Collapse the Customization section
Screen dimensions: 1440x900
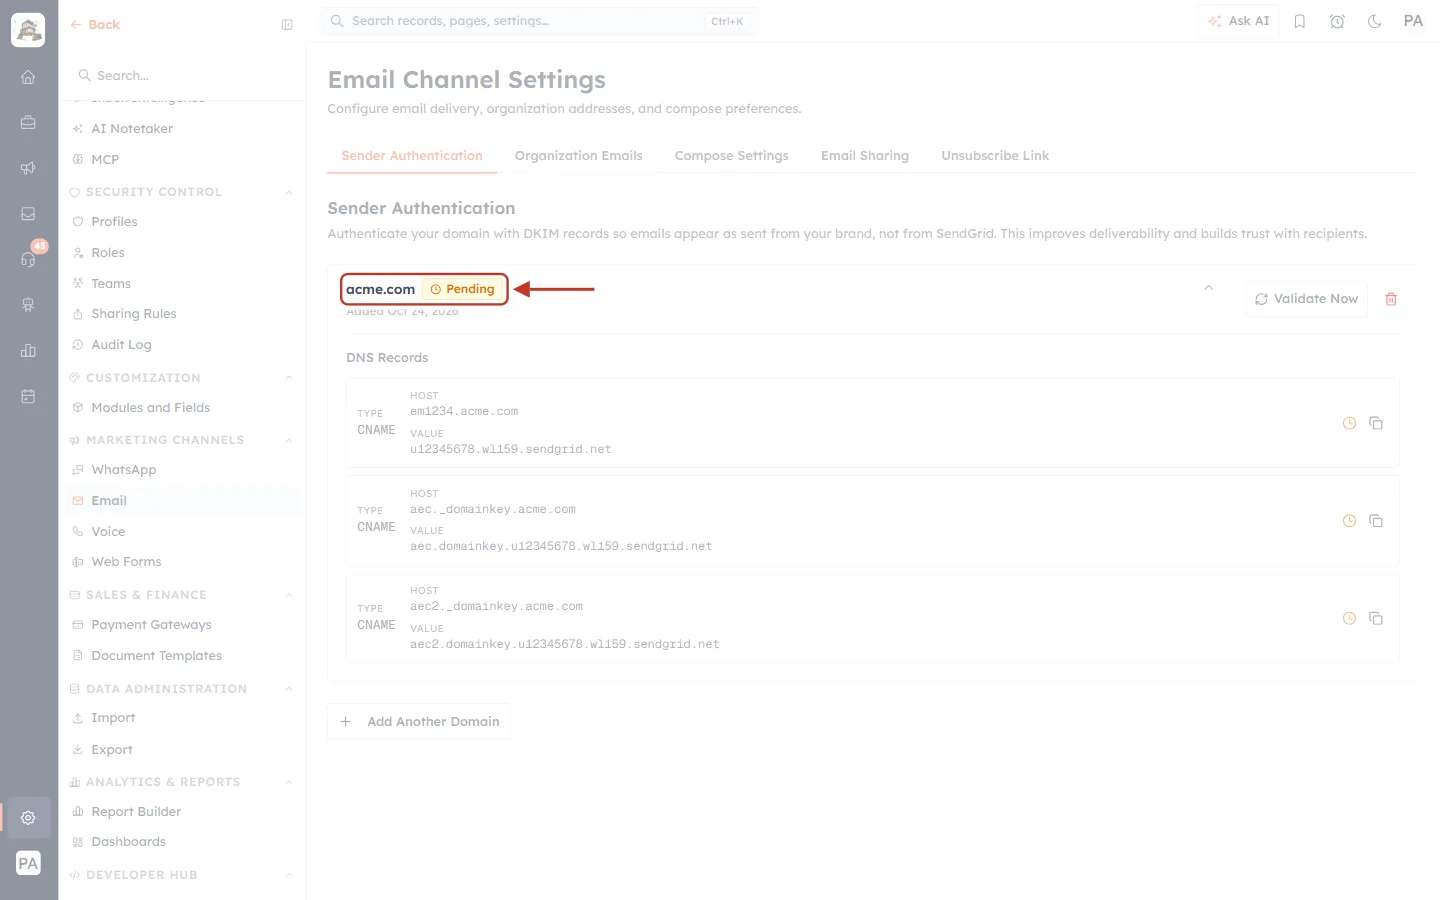tap(289, 378)
